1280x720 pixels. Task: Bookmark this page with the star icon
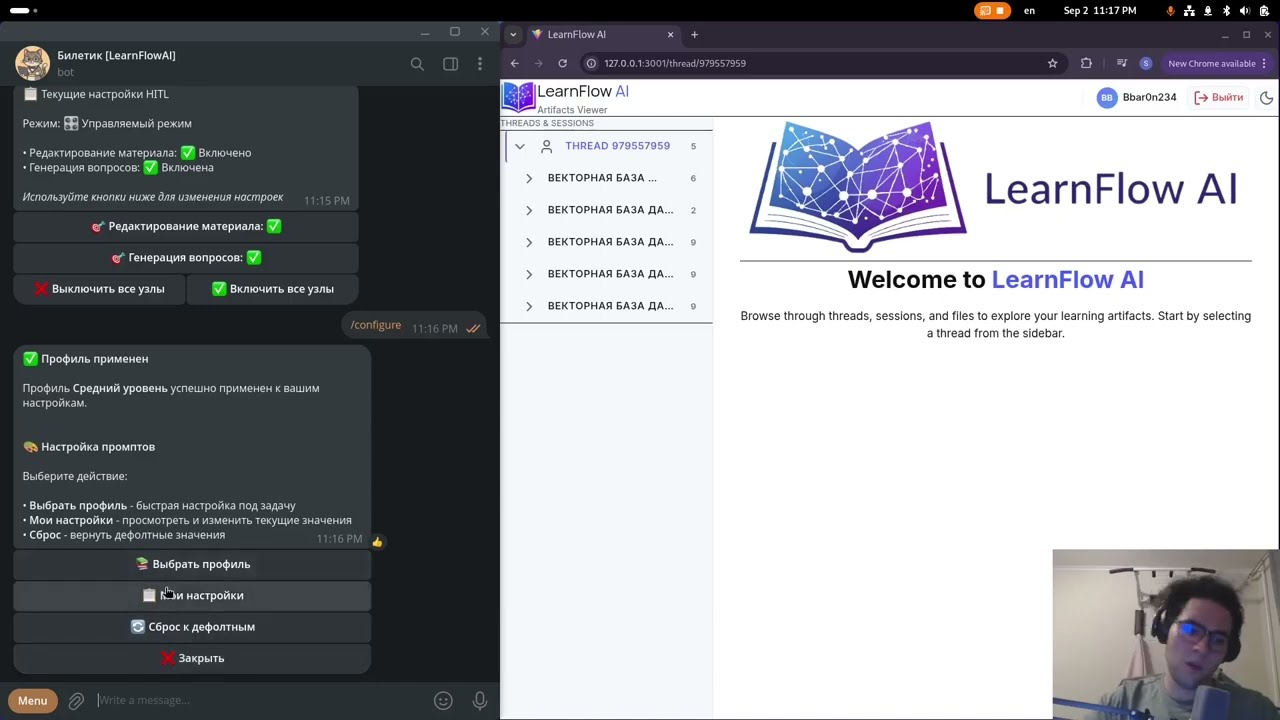[x=1052, y=63]
